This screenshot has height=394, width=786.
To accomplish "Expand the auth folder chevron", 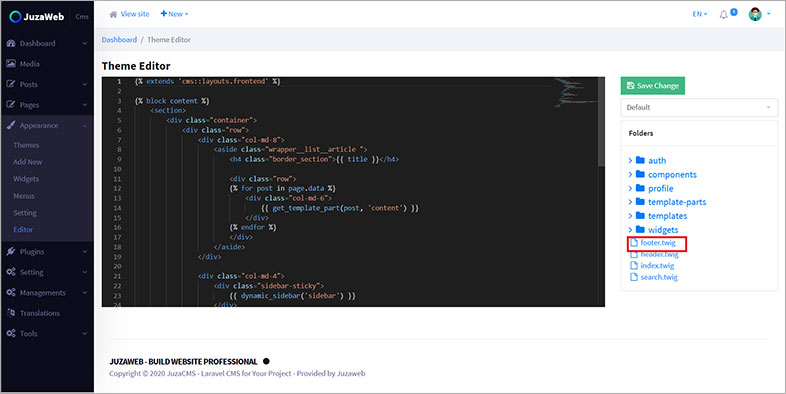I will tap(630, 160).
